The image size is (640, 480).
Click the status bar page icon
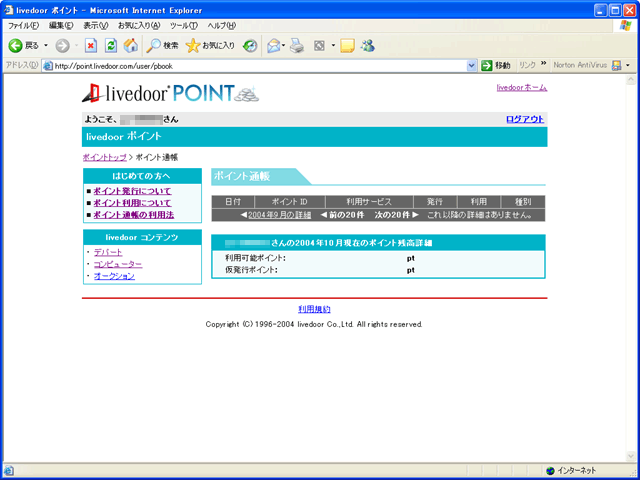coord(9,471)
